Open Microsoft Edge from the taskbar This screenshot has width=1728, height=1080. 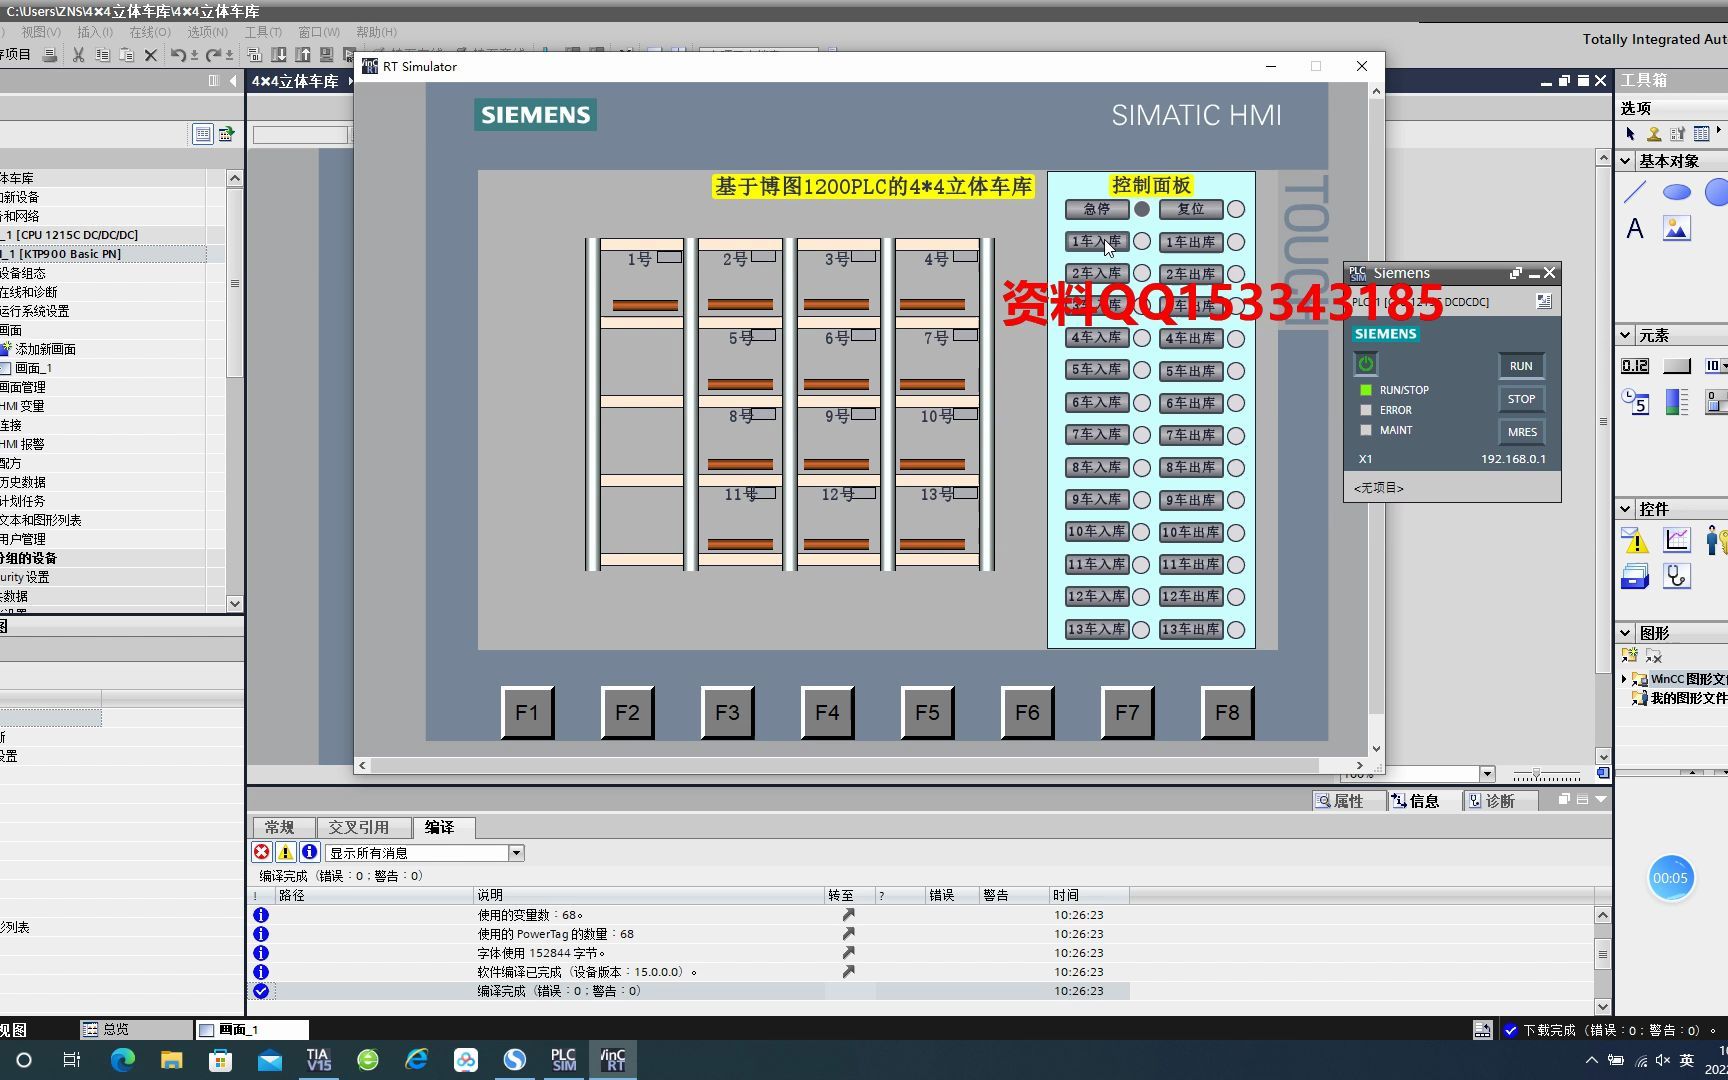[122, 1060]
